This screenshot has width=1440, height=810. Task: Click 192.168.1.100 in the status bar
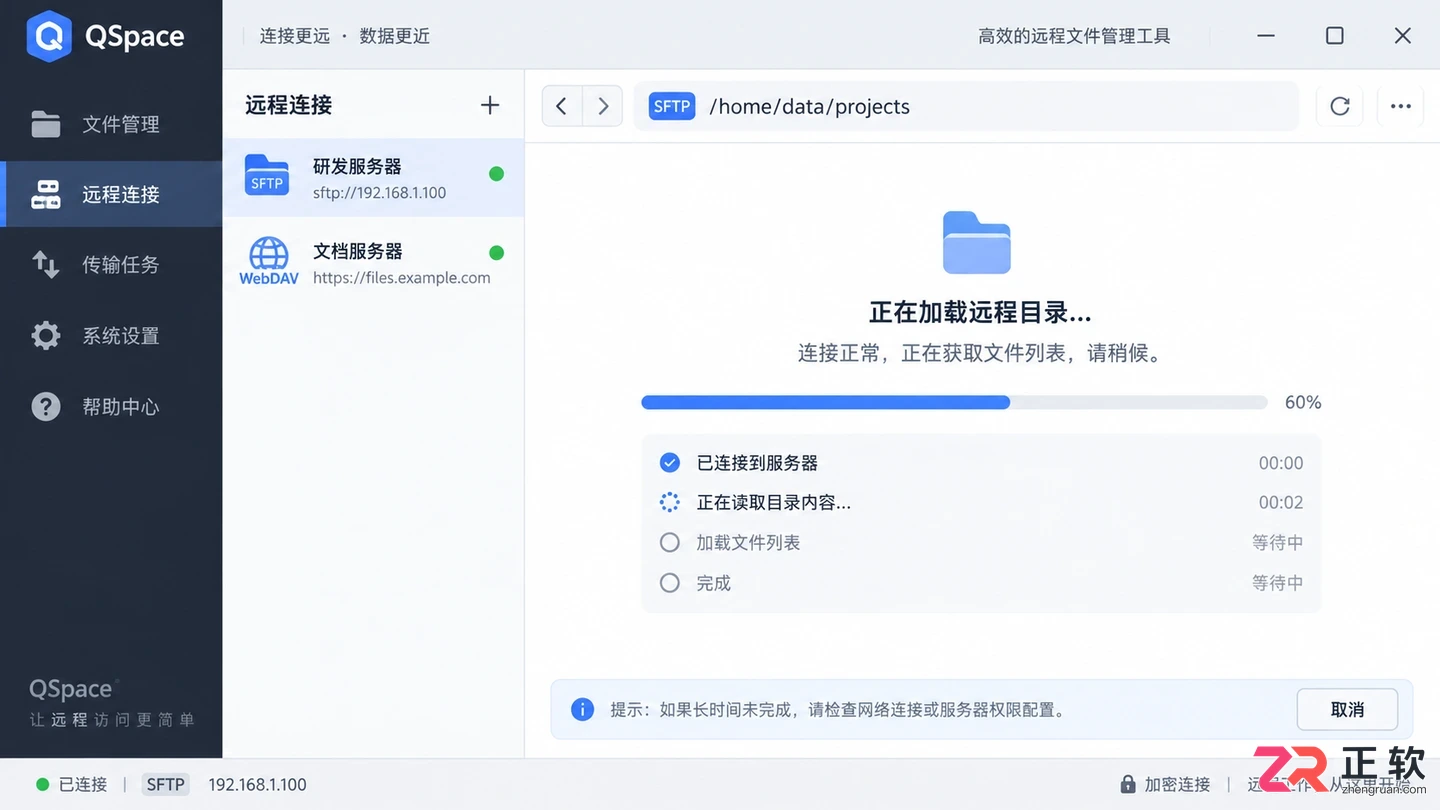tap(257, 785)
